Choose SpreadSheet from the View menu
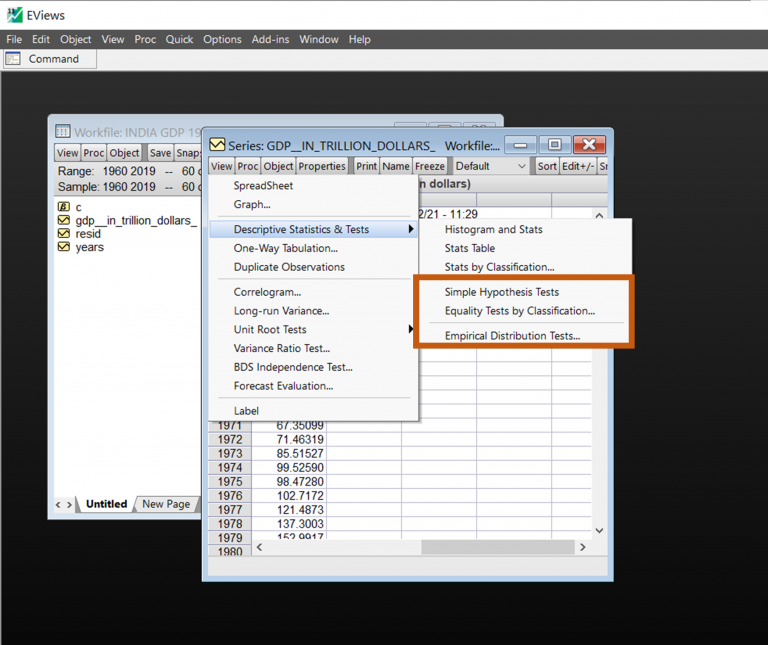768x645 pixels. pyautogui.click(x=313, y=186)
